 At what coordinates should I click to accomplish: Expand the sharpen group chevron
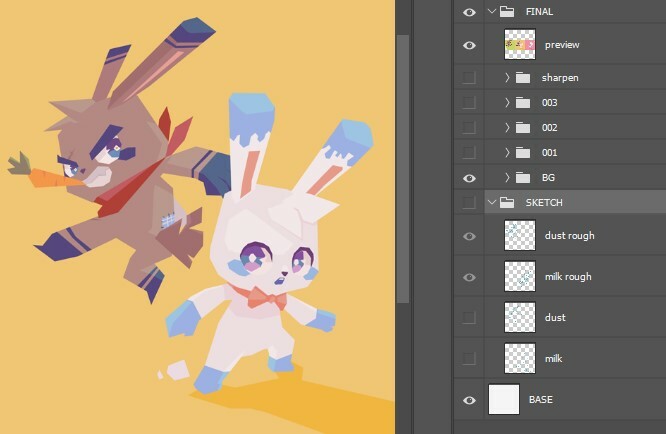point(507,77)
